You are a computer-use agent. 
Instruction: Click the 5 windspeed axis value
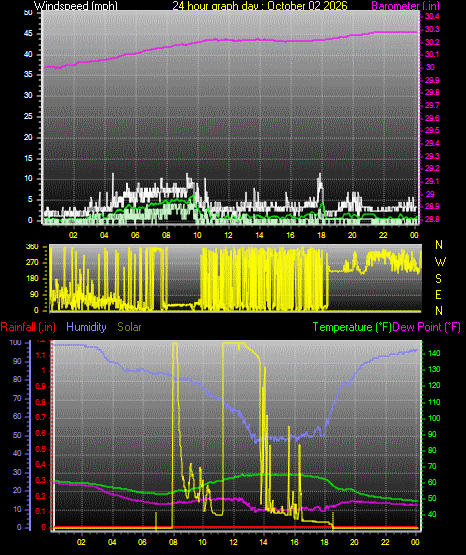30,199
